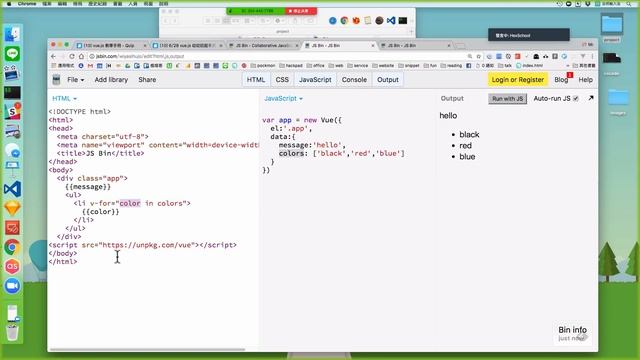
Task: Click the Chrome menu bar item
Action: (27, 3)
